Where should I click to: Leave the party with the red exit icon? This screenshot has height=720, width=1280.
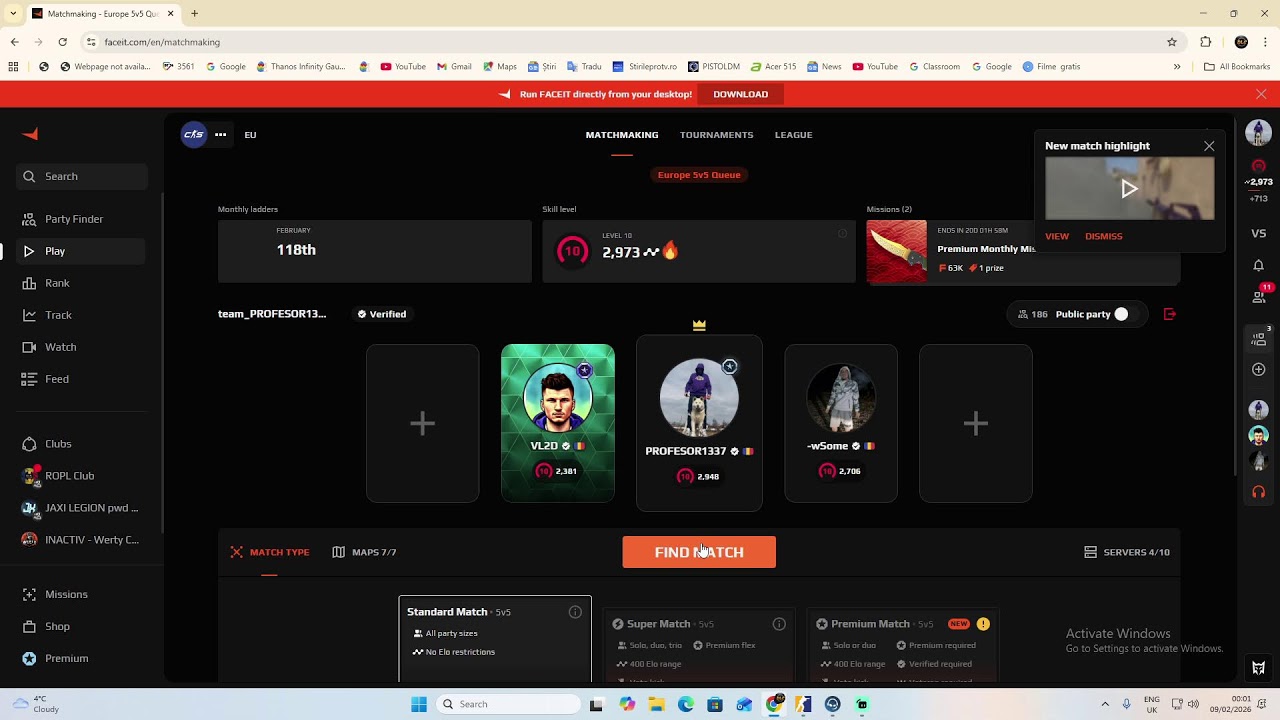1170,314
